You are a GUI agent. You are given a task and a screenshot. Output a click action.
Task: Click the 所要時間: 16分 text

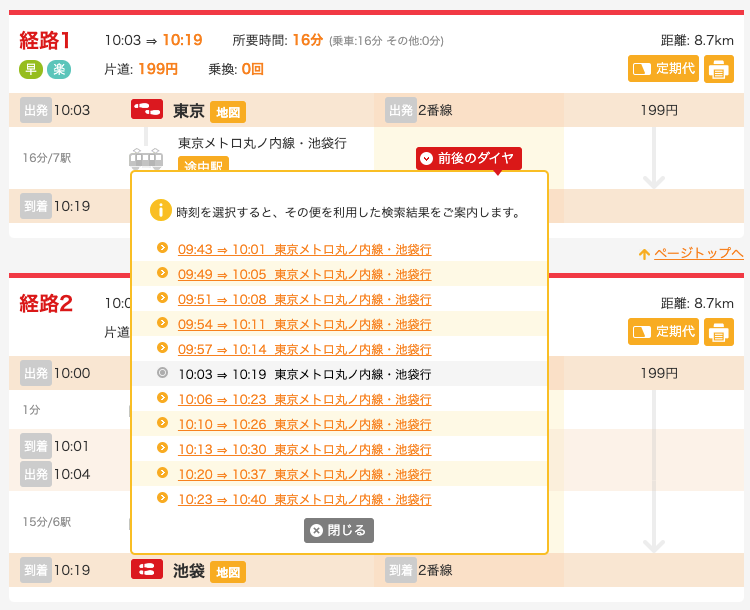278,40
